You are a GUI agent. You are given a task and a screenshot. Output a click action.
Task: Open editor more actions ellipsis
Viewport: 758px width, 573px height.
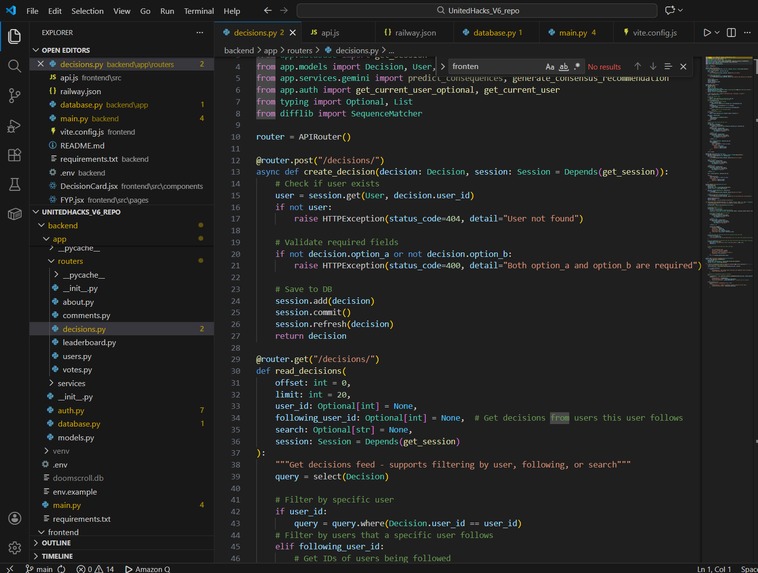click(x=747, y=32)
